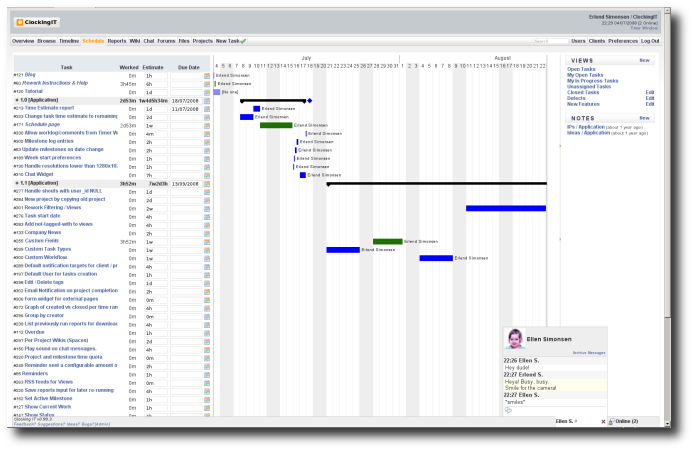Open calendar picker for Group by creator
This screenshot has height=451, width=694.
pyautogui.click(x=207, y=316)
